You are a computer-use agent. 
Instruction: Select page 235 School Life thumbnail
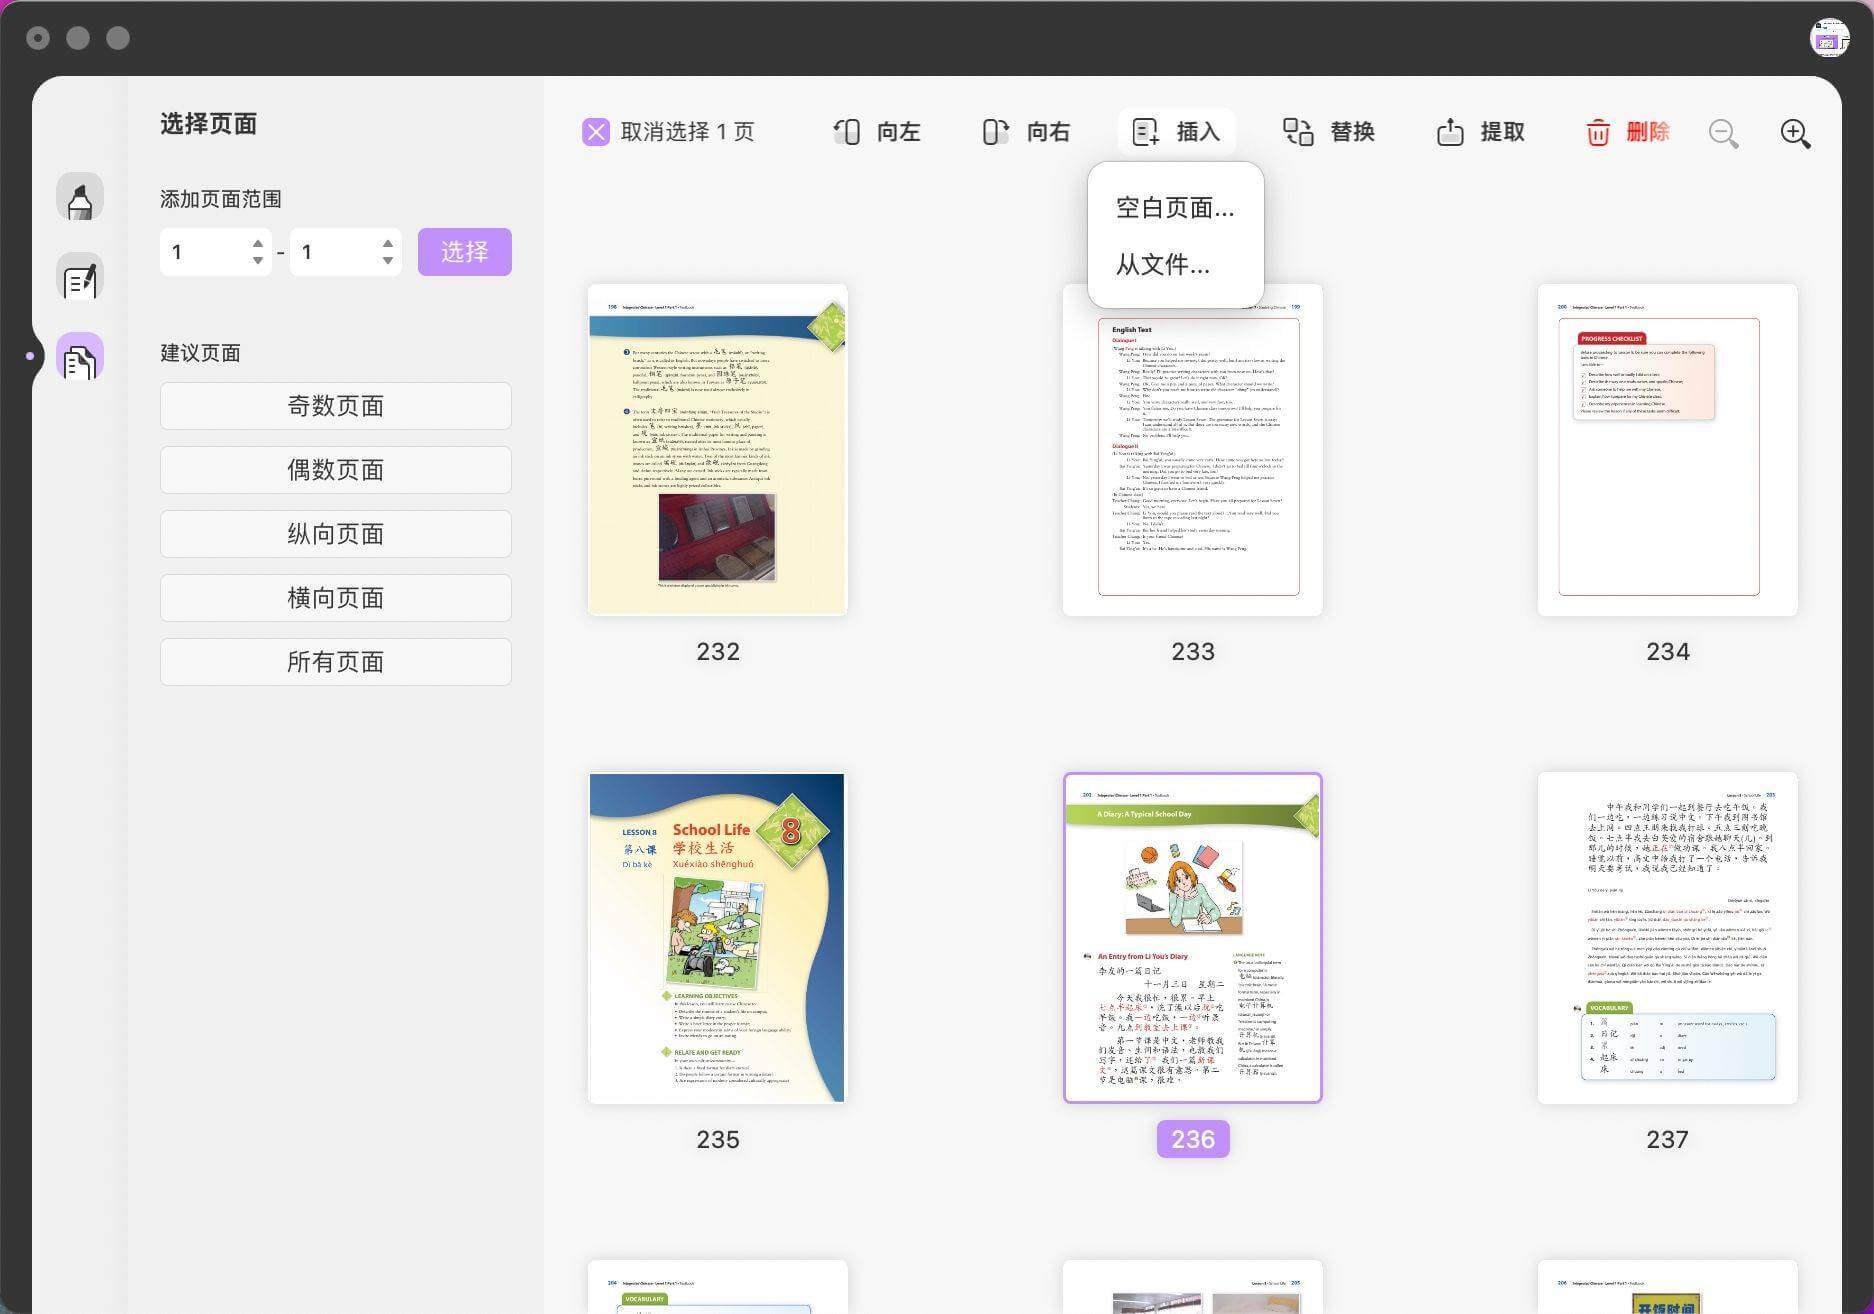tap(718, 938)
